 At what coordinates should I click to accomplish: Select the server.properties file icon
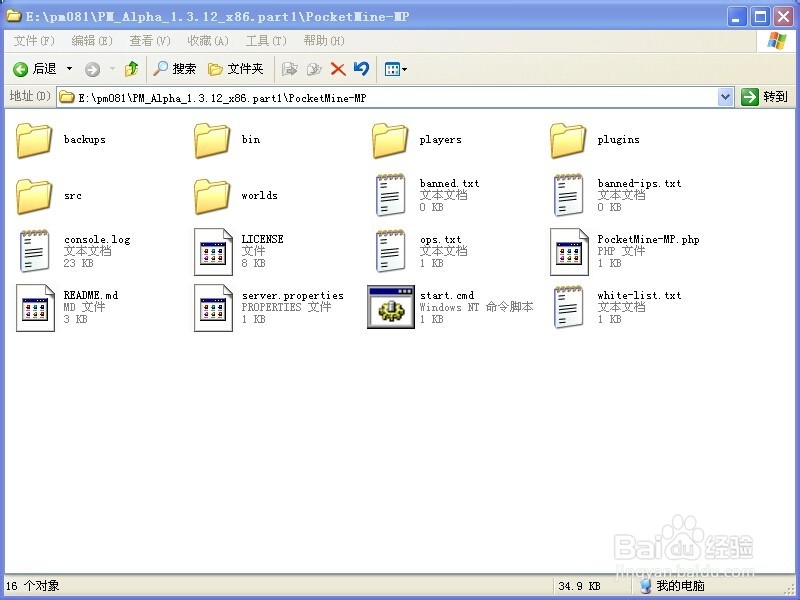tap(213, 308)
